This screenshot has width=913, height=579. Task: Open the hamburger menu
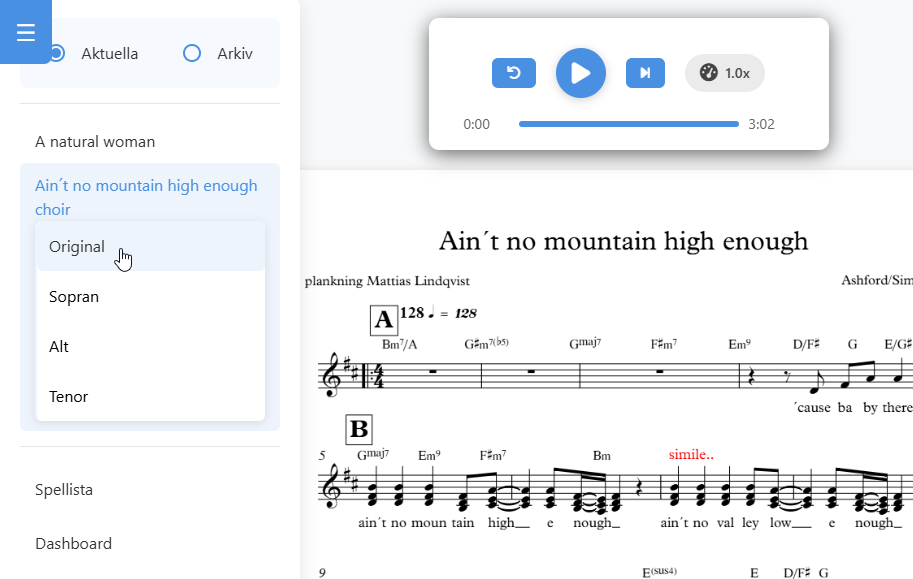tap(26, 31)
